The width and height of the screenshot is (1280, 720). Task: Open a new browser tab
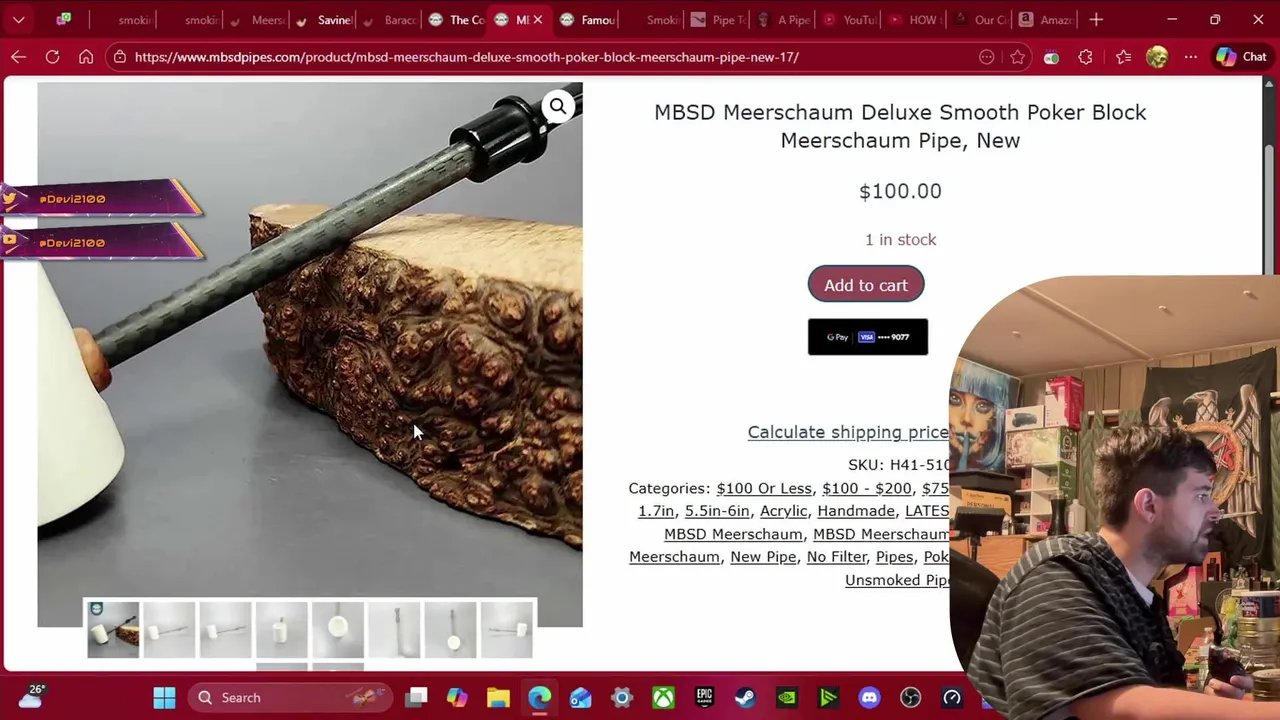coord(1096,19)
